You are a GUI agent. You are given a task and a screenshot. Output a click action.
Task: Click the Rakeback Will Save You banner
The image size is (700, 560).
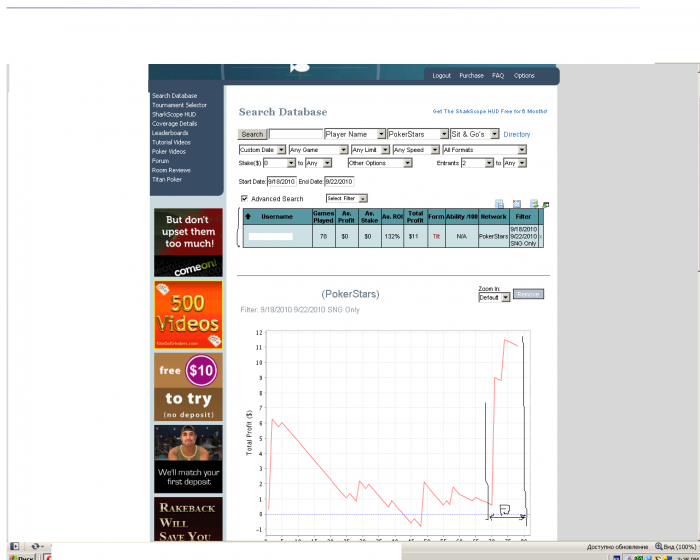[x=188, y=519]
